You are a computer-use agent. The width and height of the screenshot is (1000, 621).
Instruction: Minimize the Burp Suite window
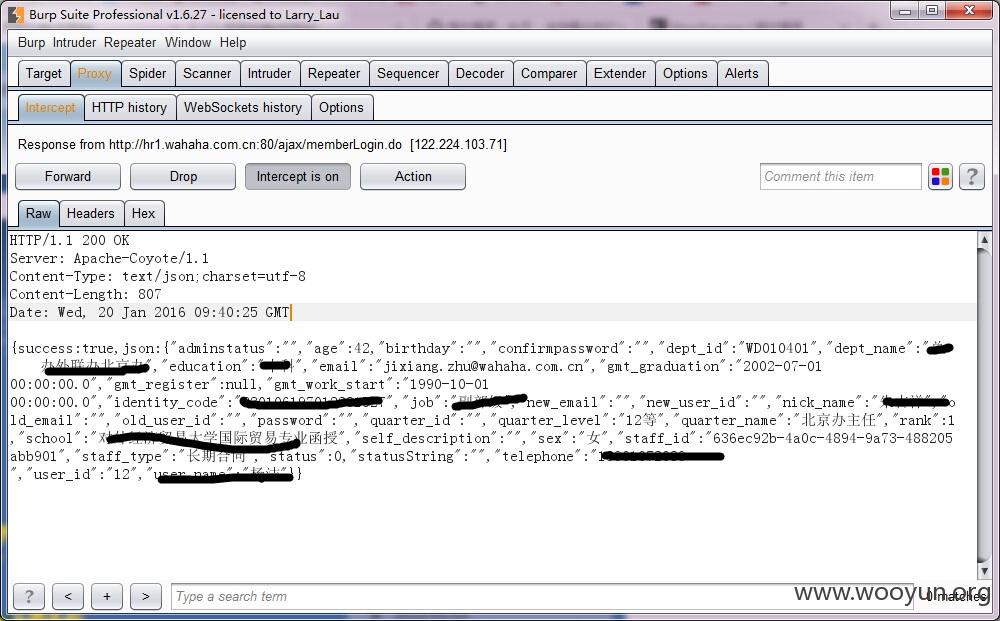905,11
